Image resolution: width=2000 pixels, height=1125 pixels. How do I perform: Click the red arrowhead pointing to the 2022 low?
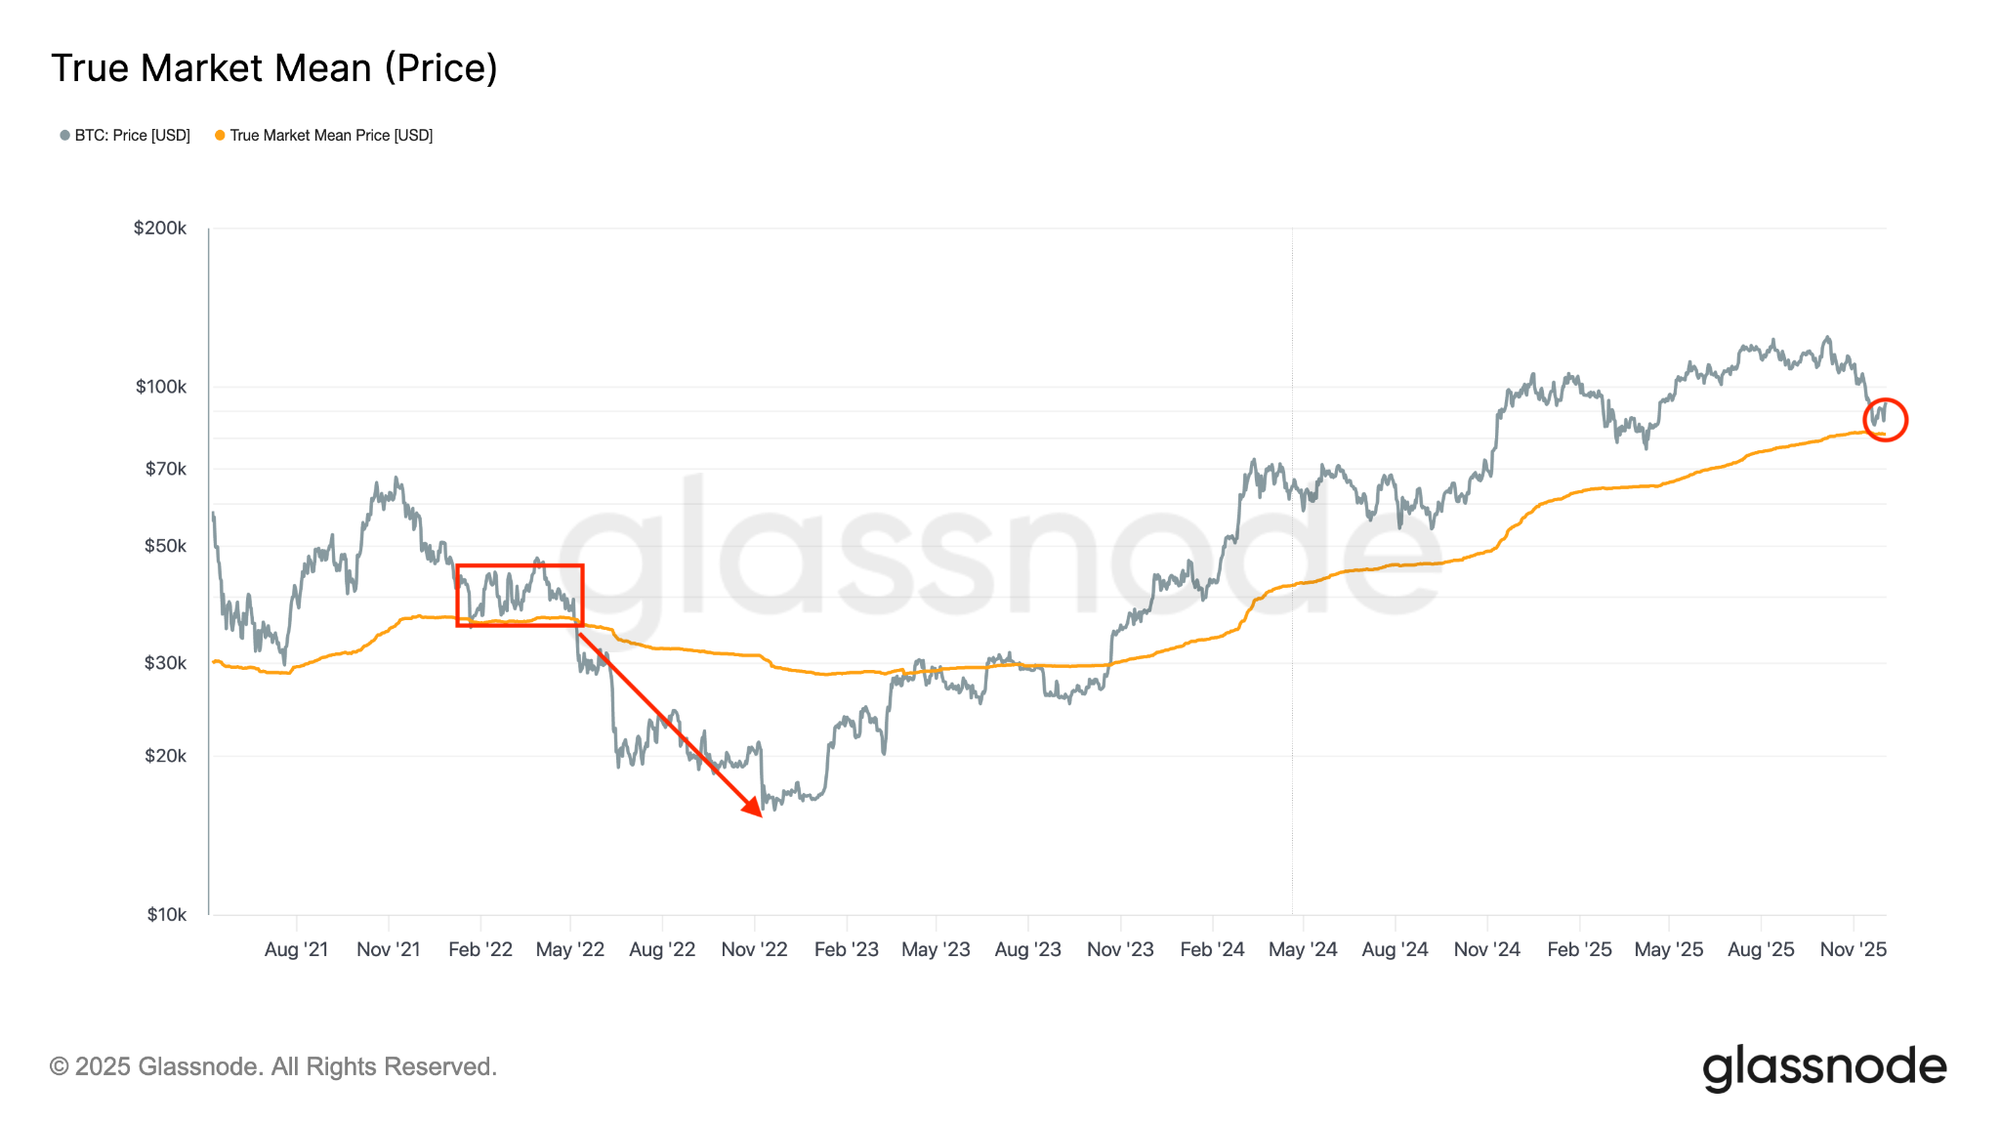coord(754,808)
